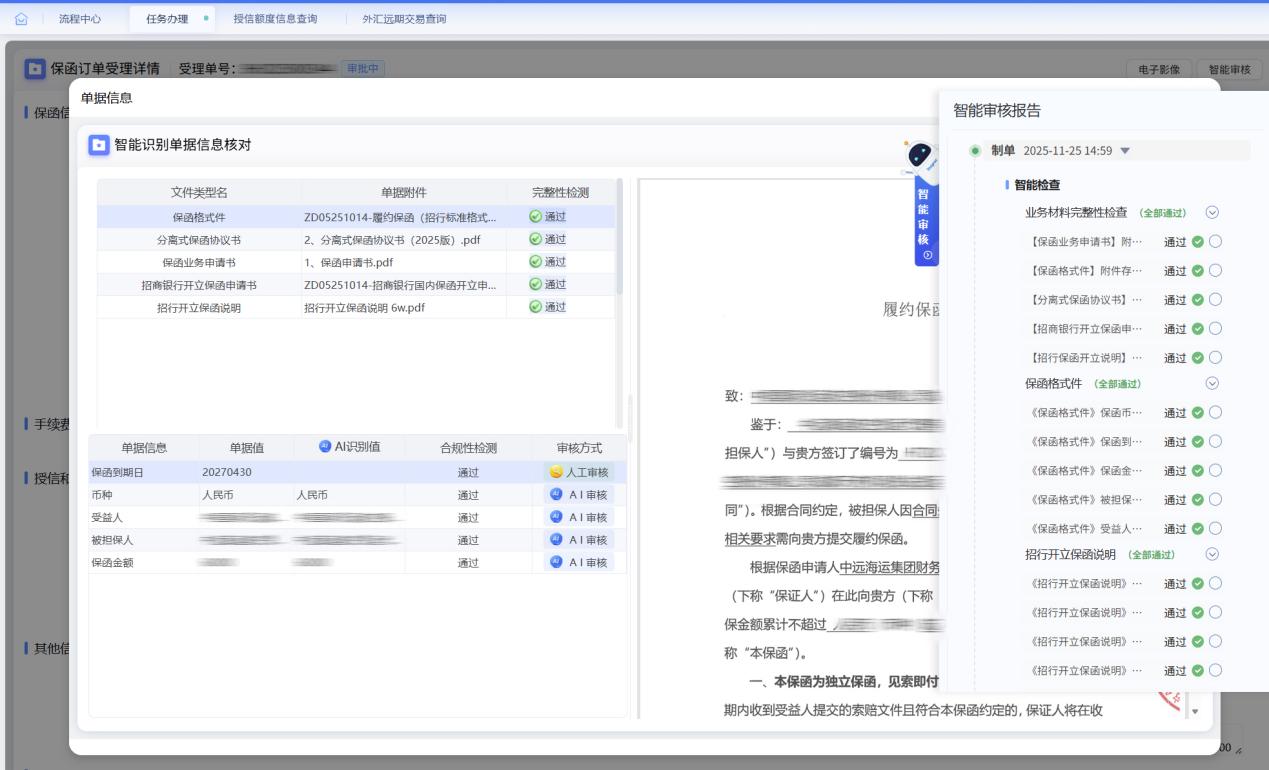
Task: Click the home icon in top tab bar
Action: [22, 19]
